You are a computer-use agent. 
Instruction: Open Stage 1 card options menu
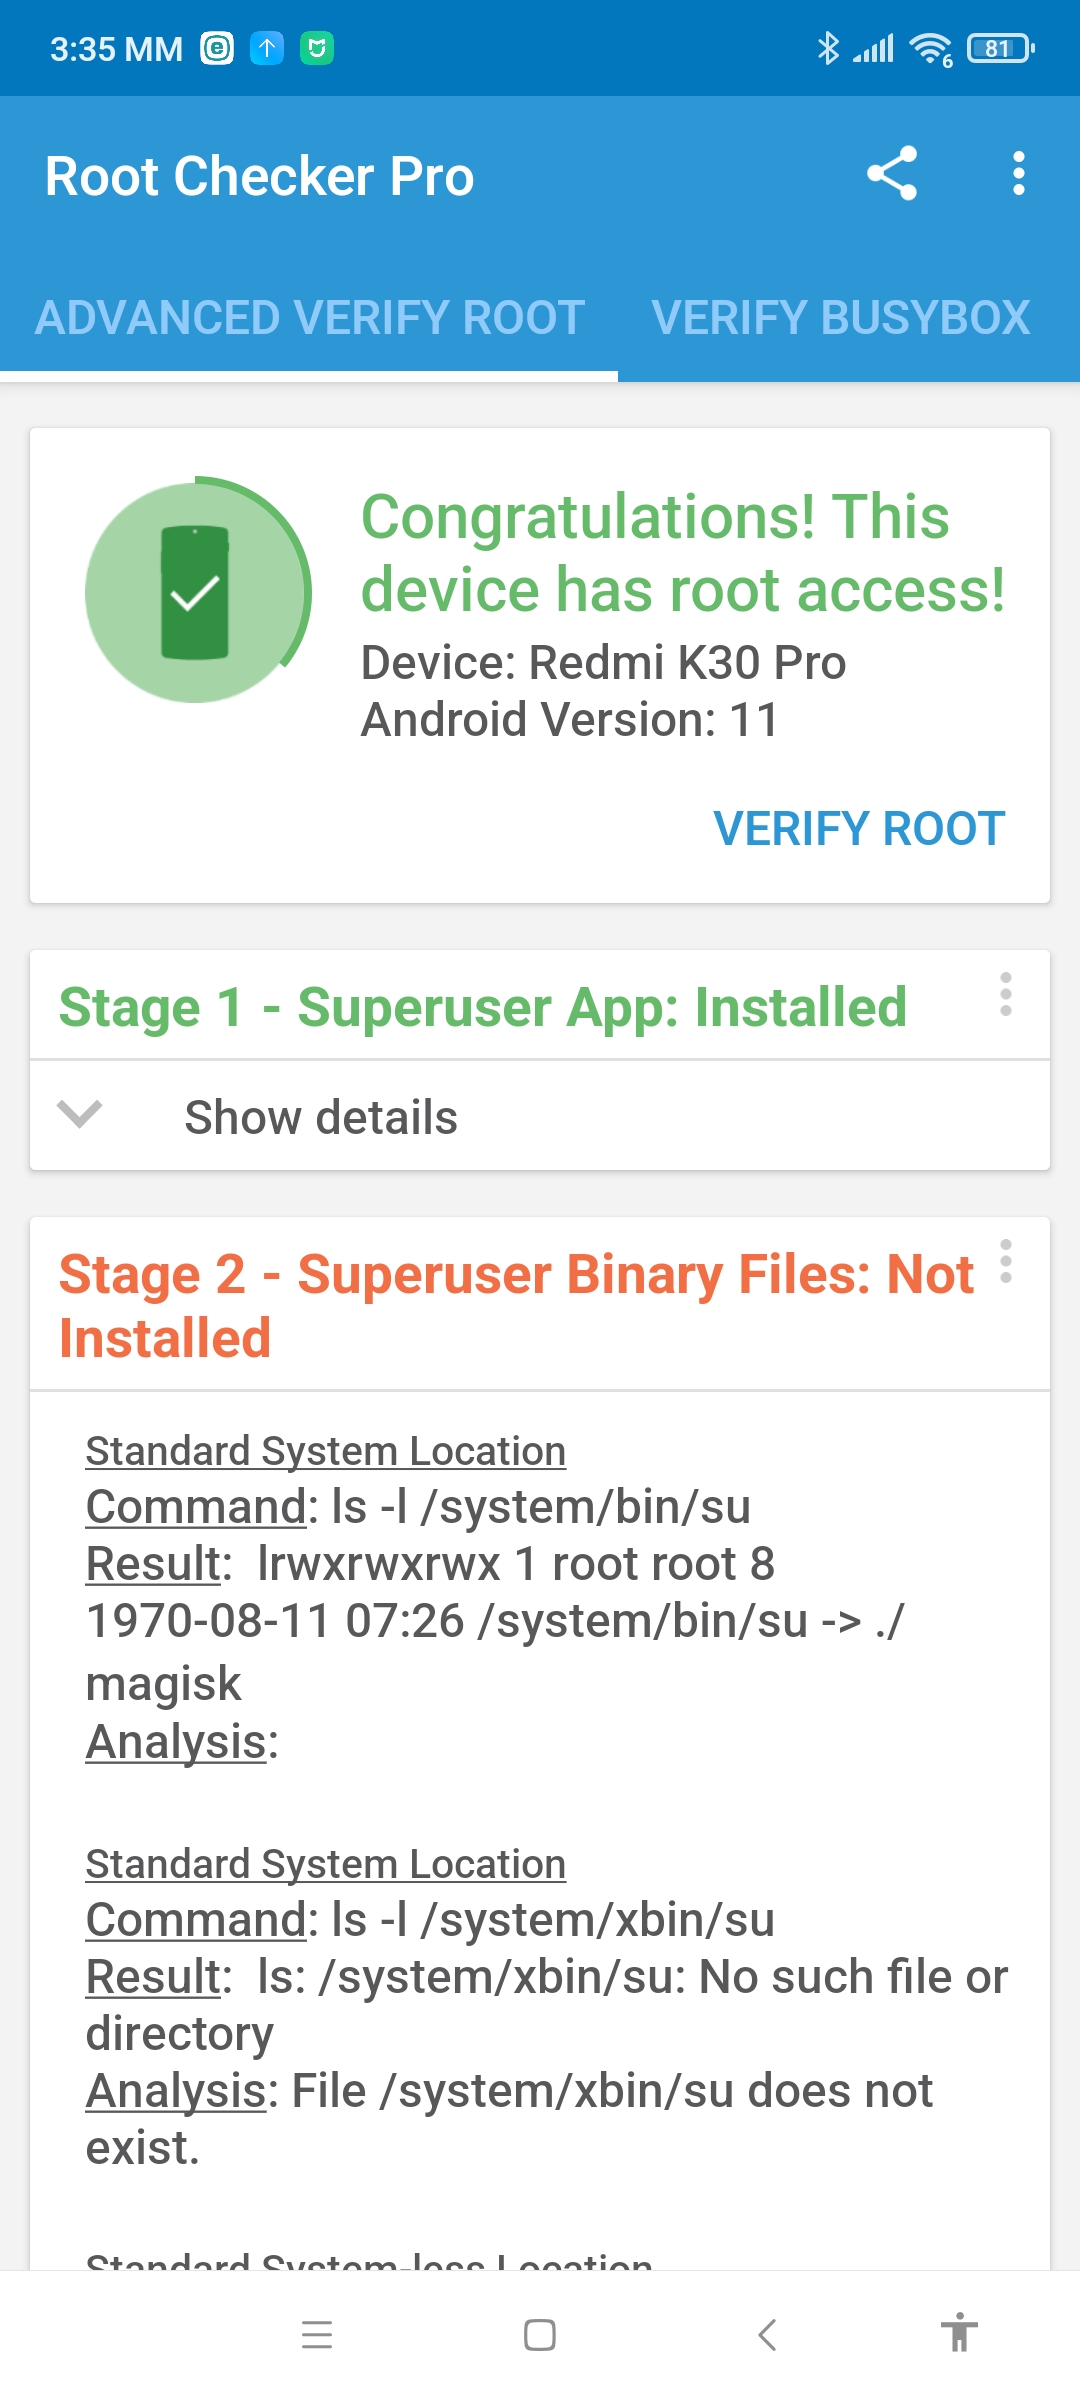coord(1006,995)
